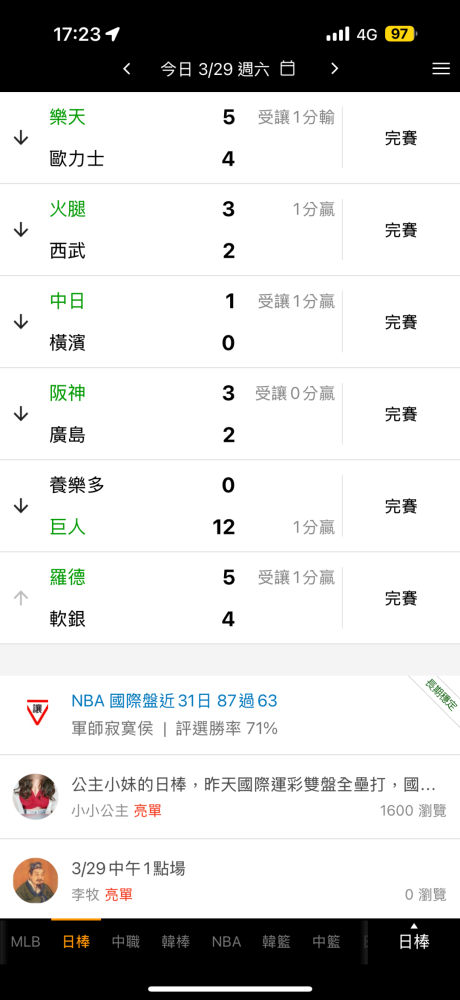Screen dimensions: 460x1000
Task: Go to previous day with left chevron
Action: 126,69
